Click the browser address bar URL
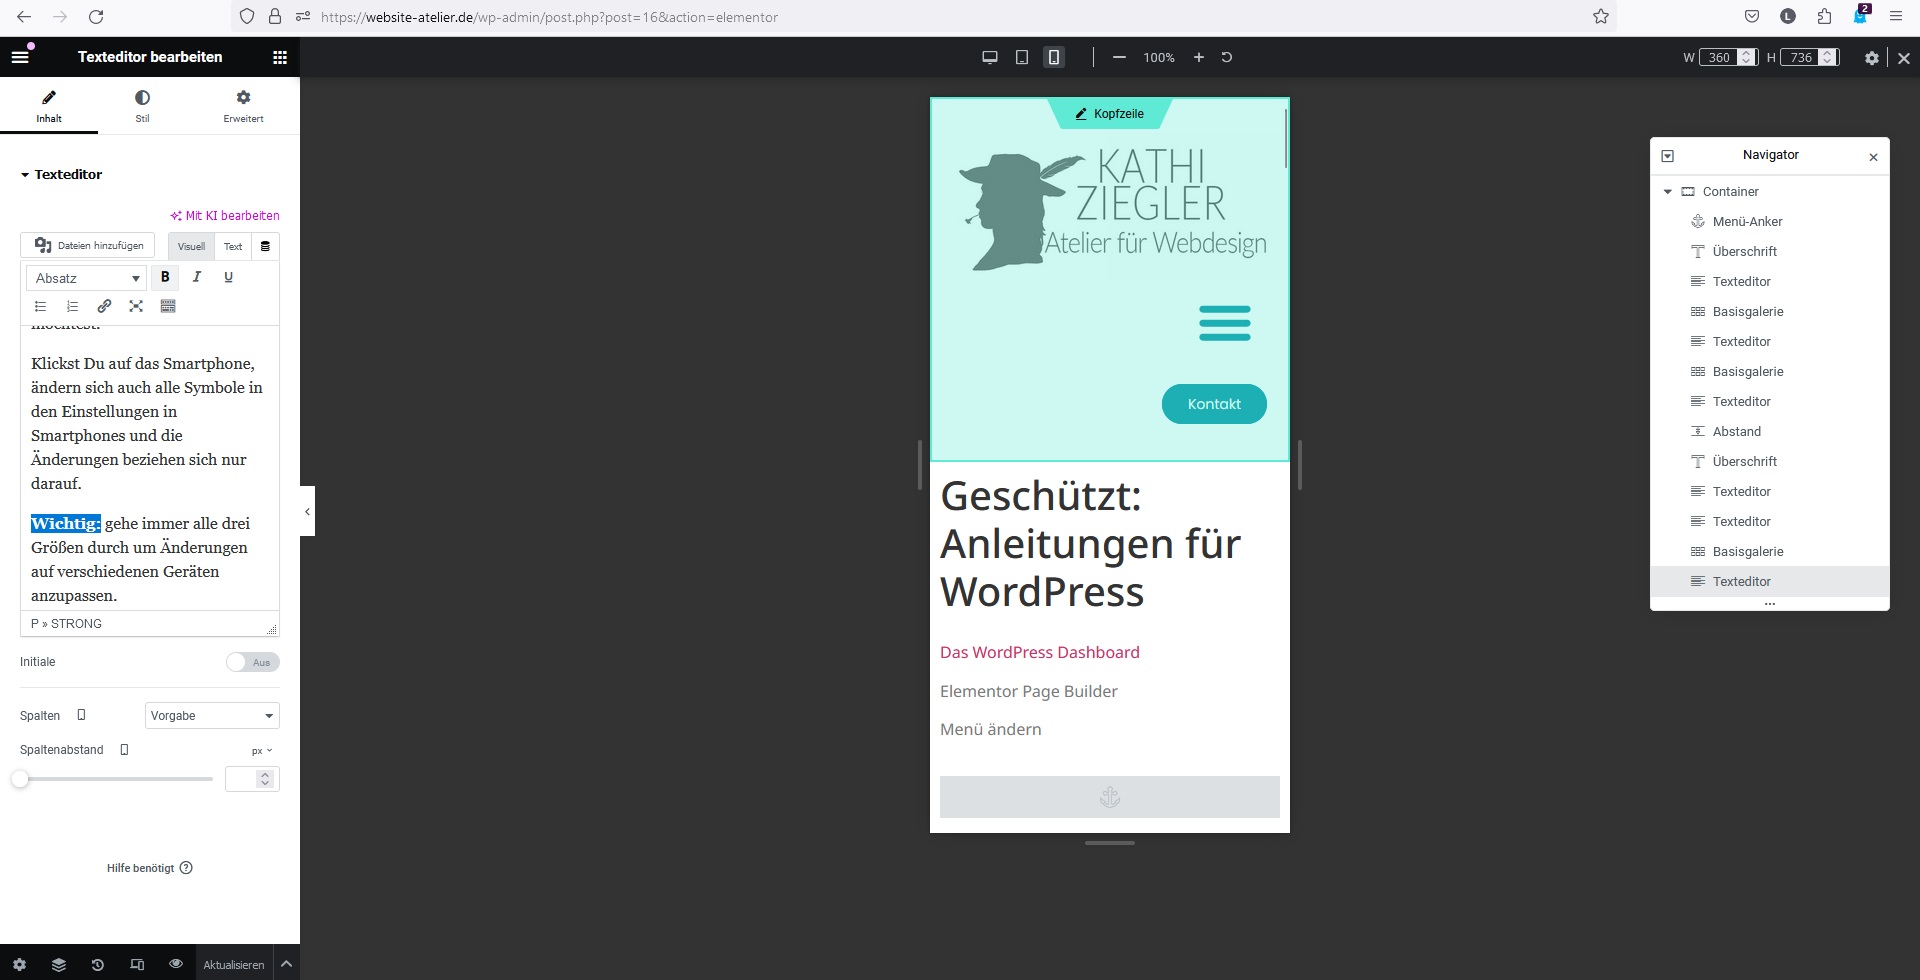 549,17
